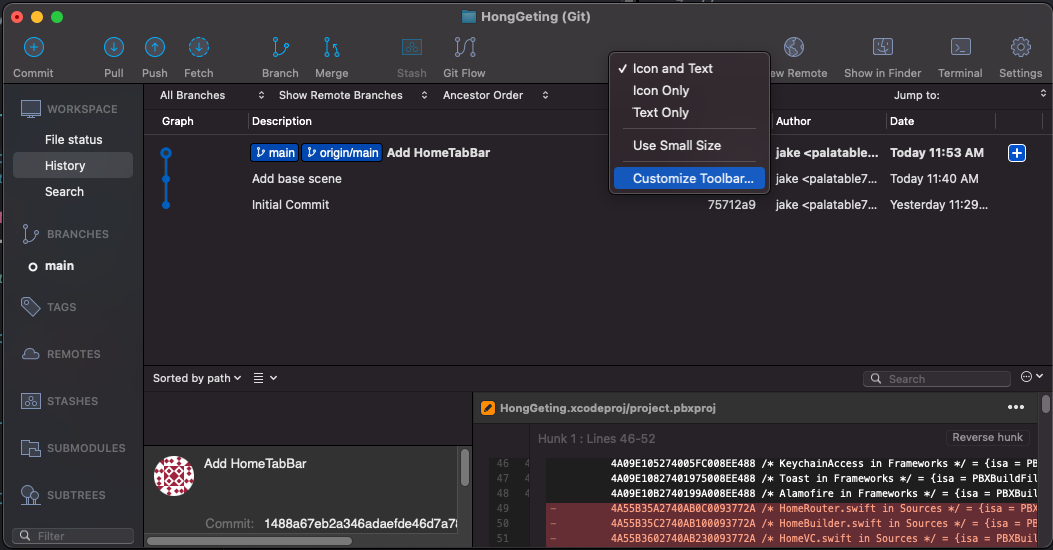1053x550 pixels.
Task: Click the Stashes sidebar icon
Action: pyautogui.click(x=30, y=401)
